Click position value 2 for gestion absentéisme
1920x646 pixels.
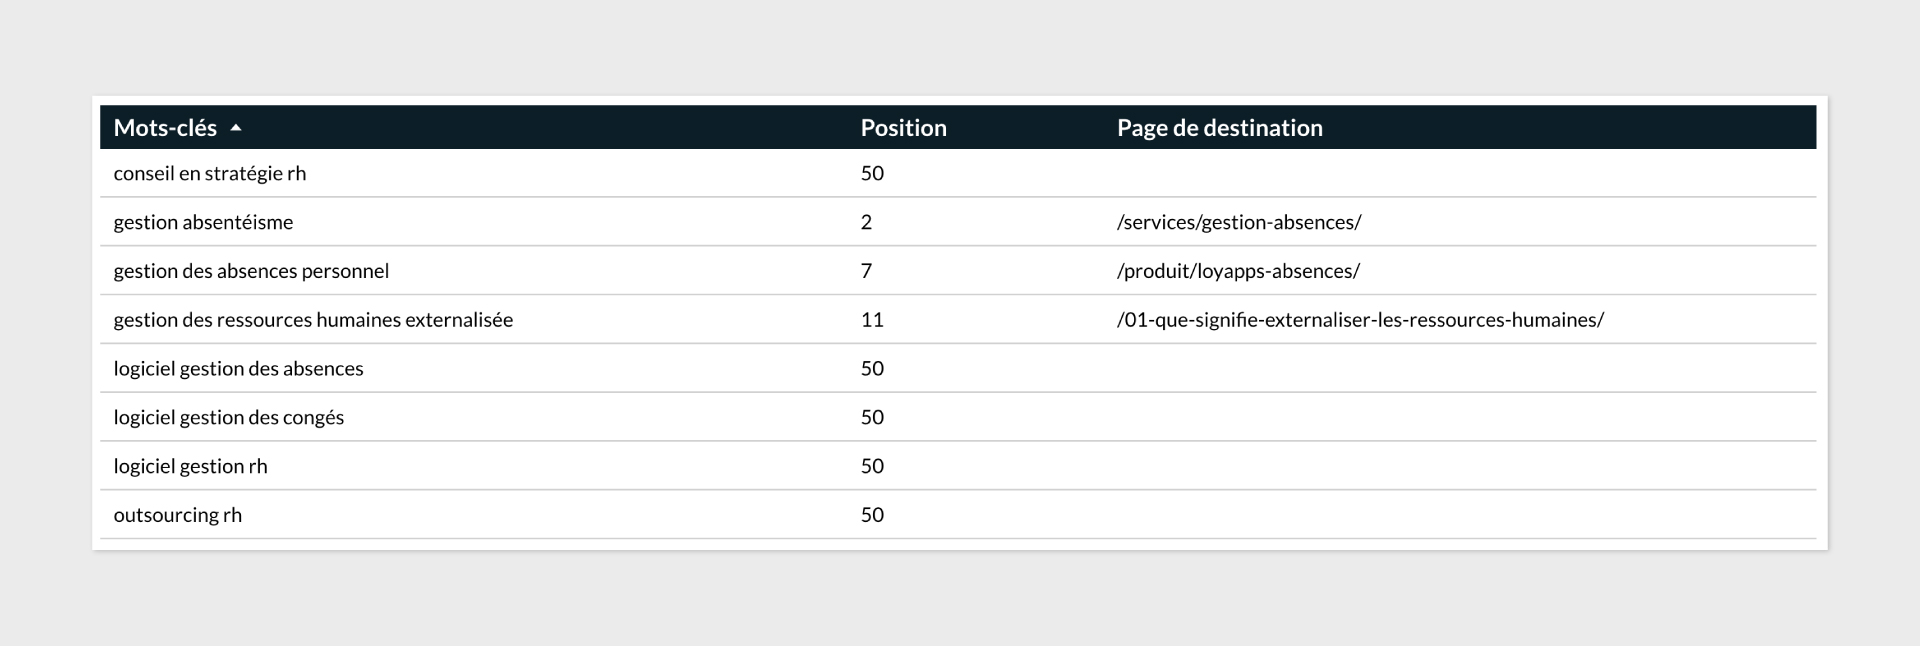click(866, 222)
